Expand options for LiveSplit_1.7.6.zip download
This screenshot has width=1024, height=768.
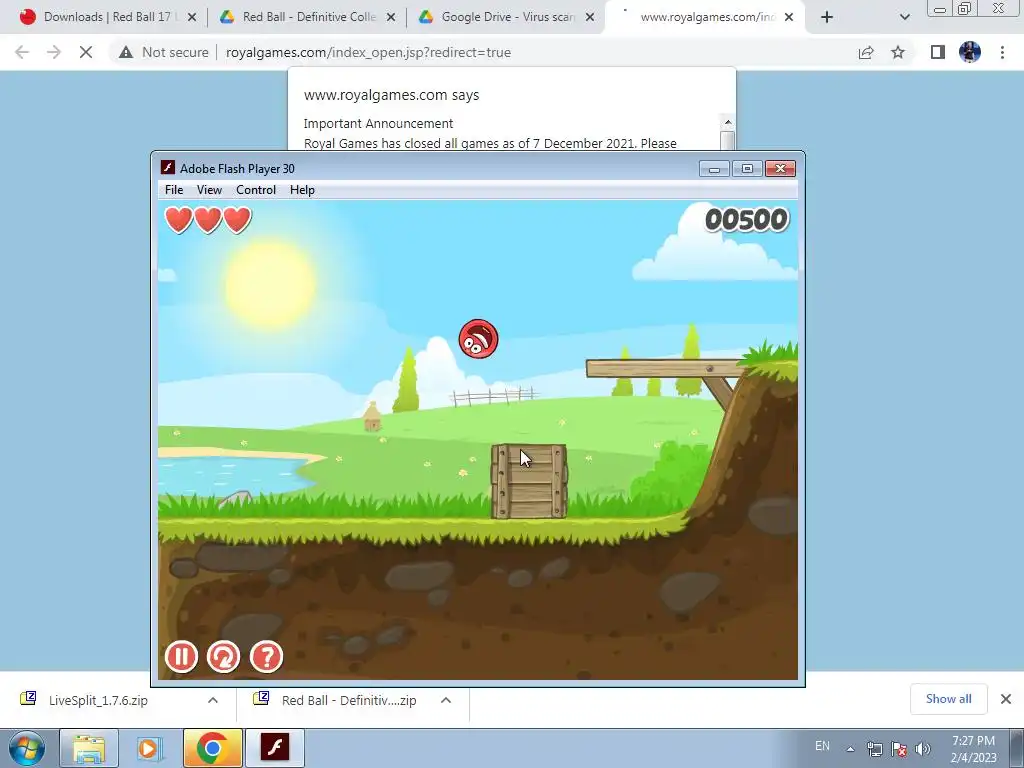[x=213, y=700]
